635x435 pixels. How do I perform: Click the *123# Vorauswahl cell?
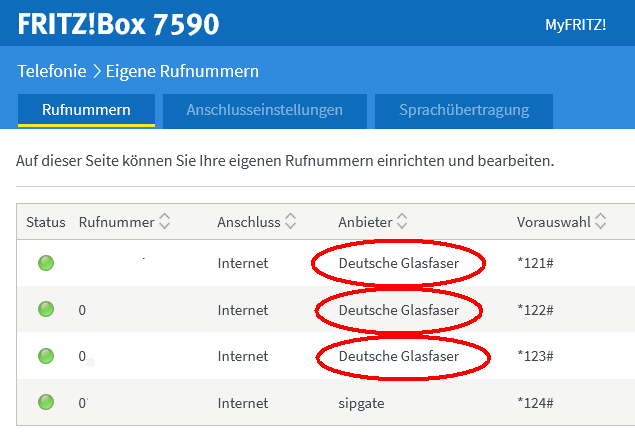(x=535, y=356)
